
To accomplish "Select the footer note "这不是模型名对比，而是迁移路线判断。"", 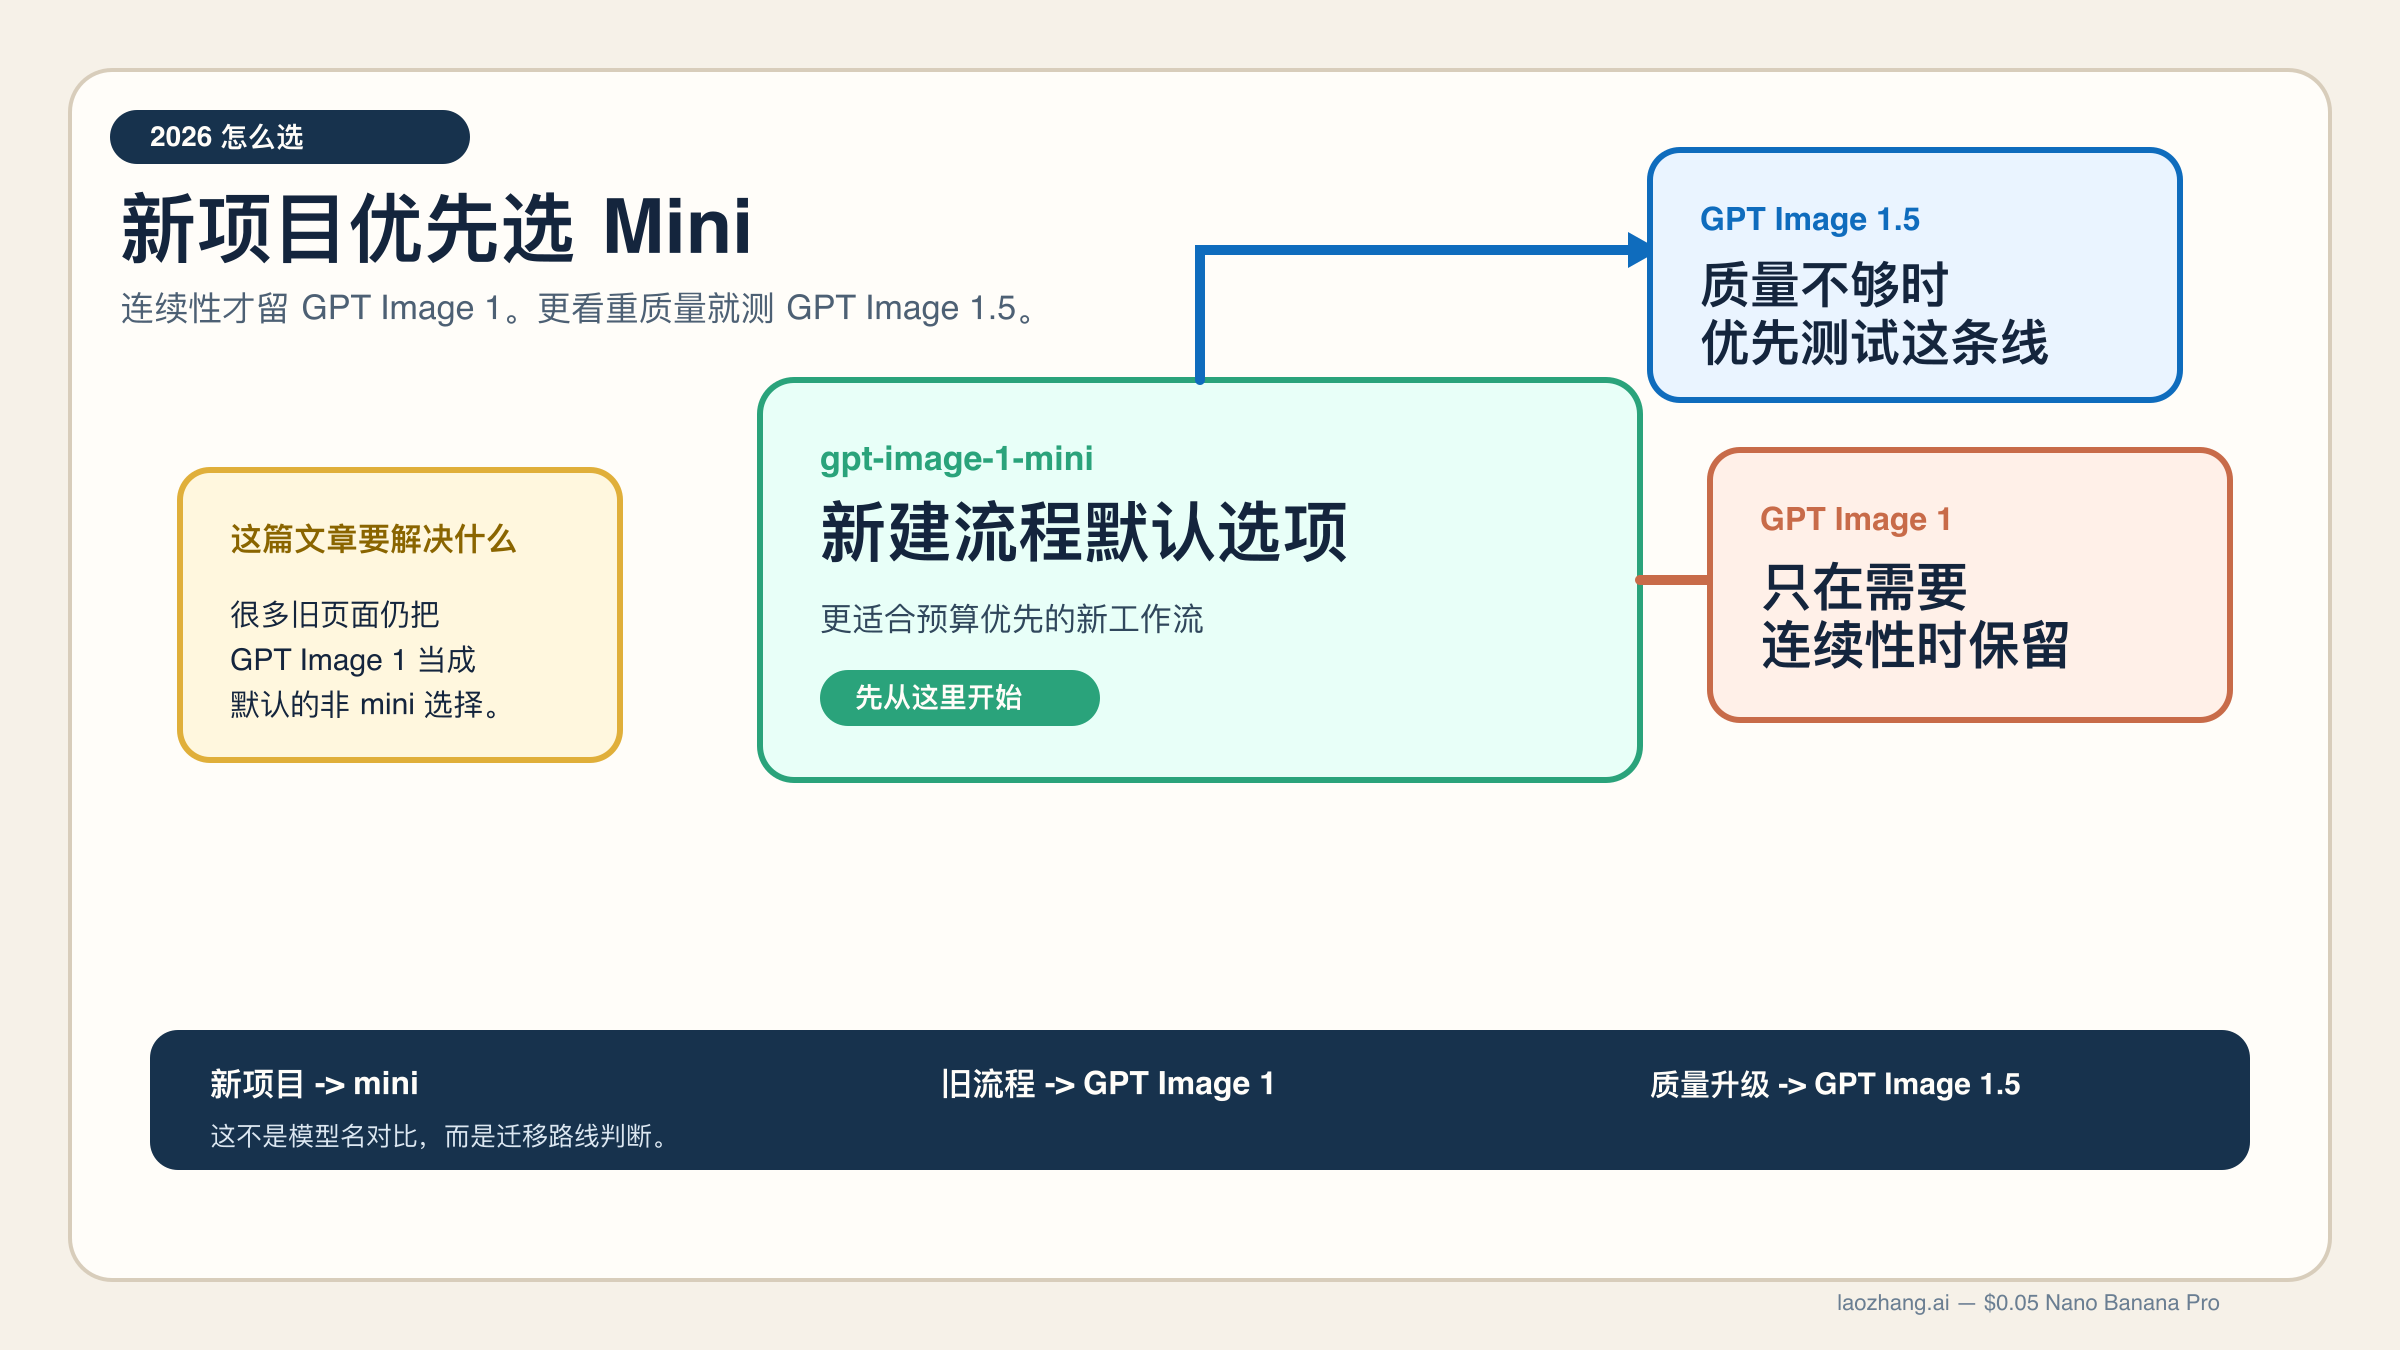I will click(438, 1136).
